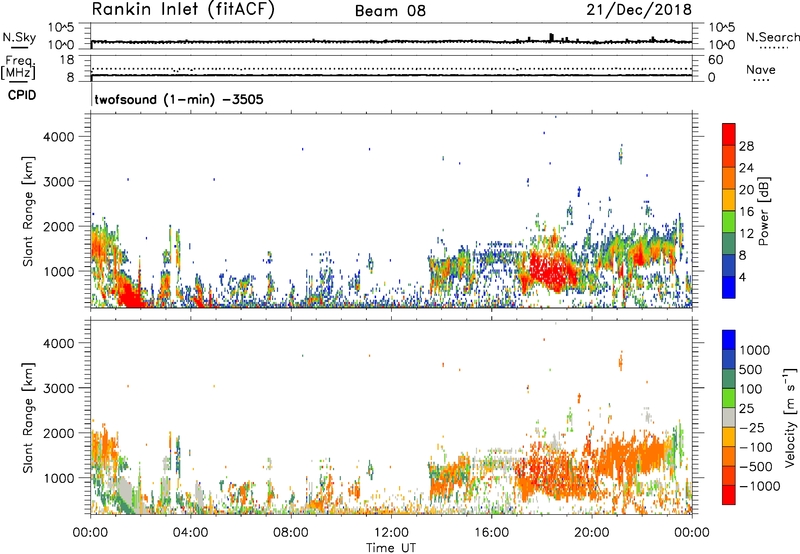Click the "20" power colorbar value
The width and height of the screenshot is (800, 554).
746,190
